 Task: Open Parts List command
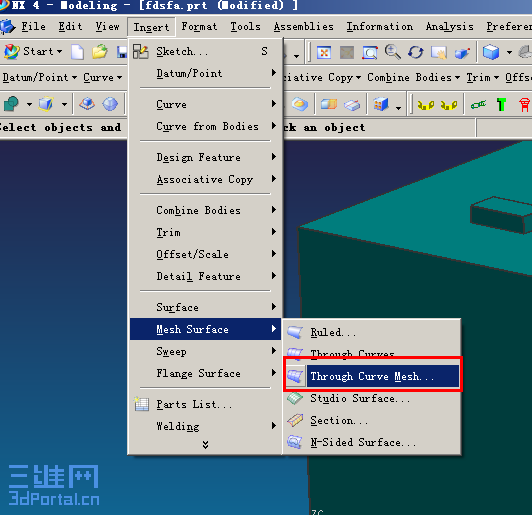(205, 404)
